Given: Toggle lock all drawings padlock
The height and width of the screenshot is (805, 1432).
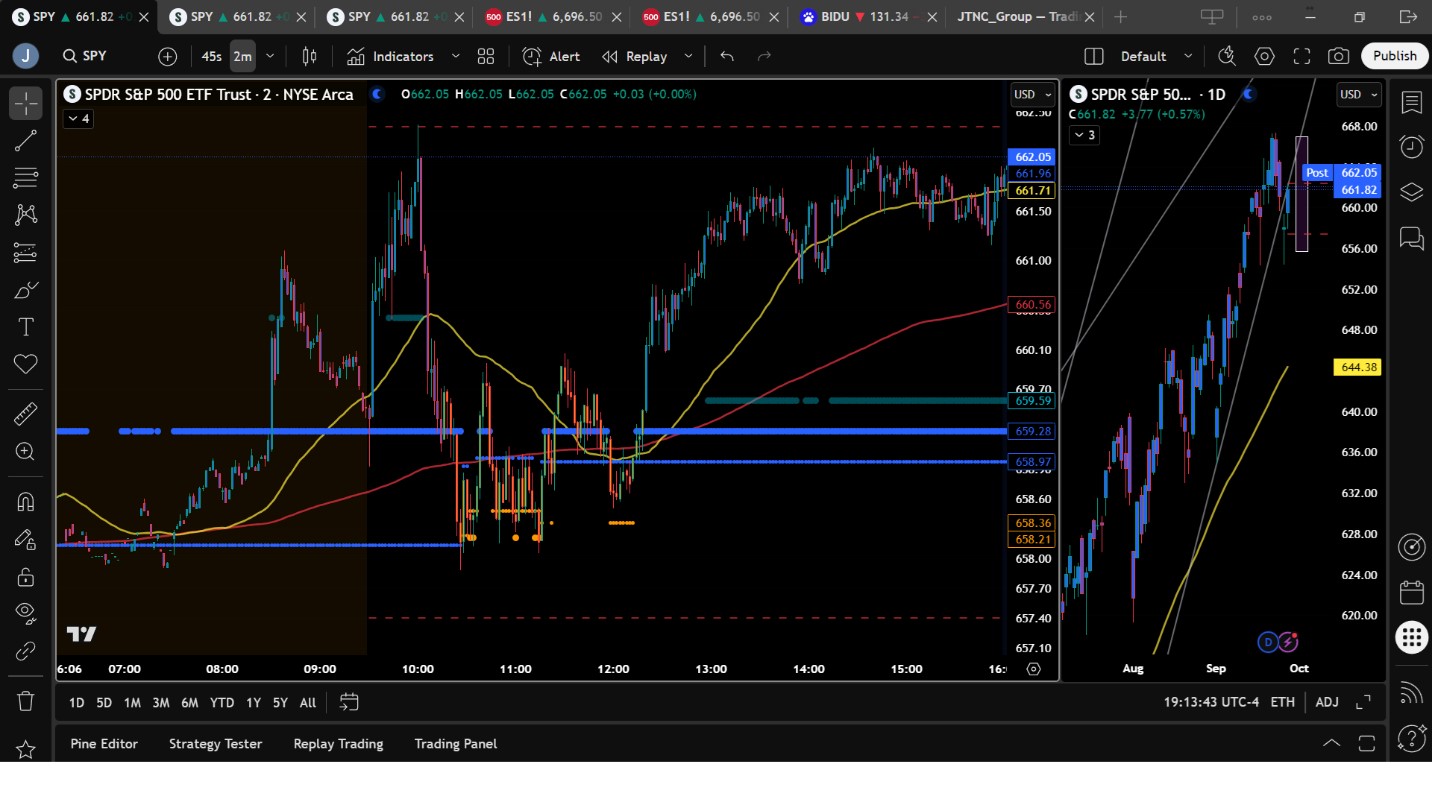Looking at the screenshot, I should pos(26,577).
